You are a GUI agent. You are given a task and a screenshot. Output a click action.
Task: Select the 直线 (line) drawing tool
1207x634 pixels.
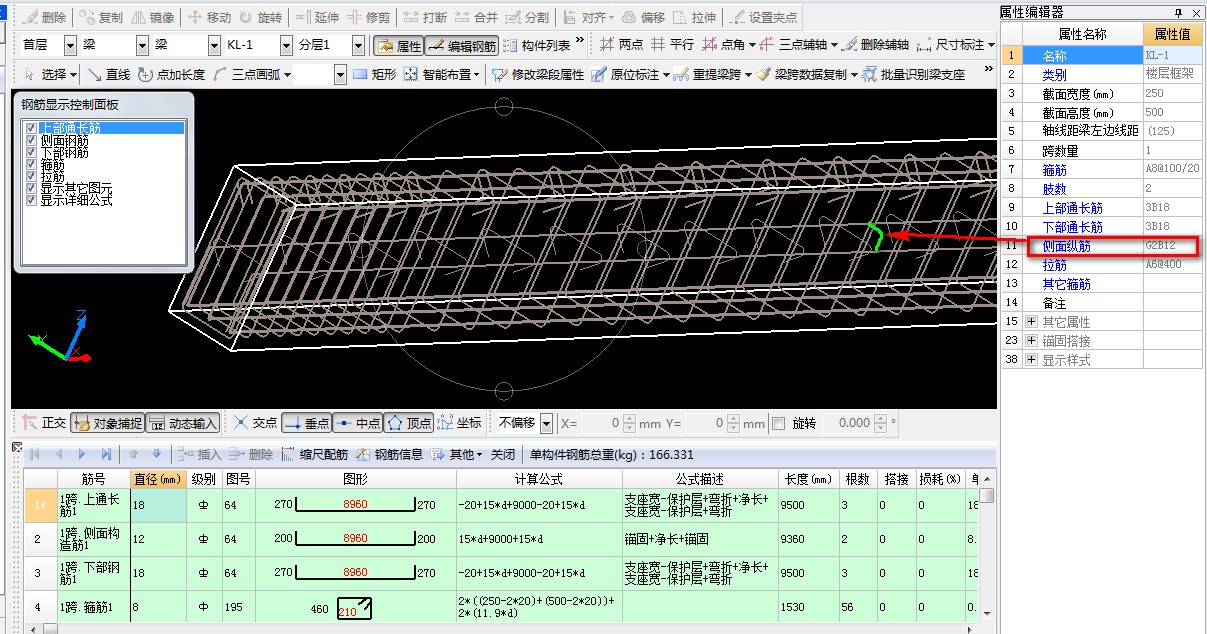109,74
